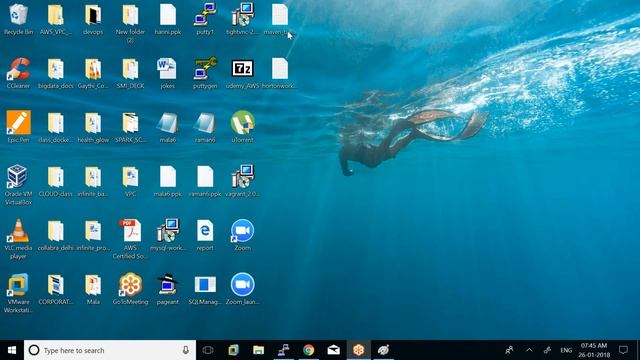Open the People icon in the taskbar

tap(509, 350)
